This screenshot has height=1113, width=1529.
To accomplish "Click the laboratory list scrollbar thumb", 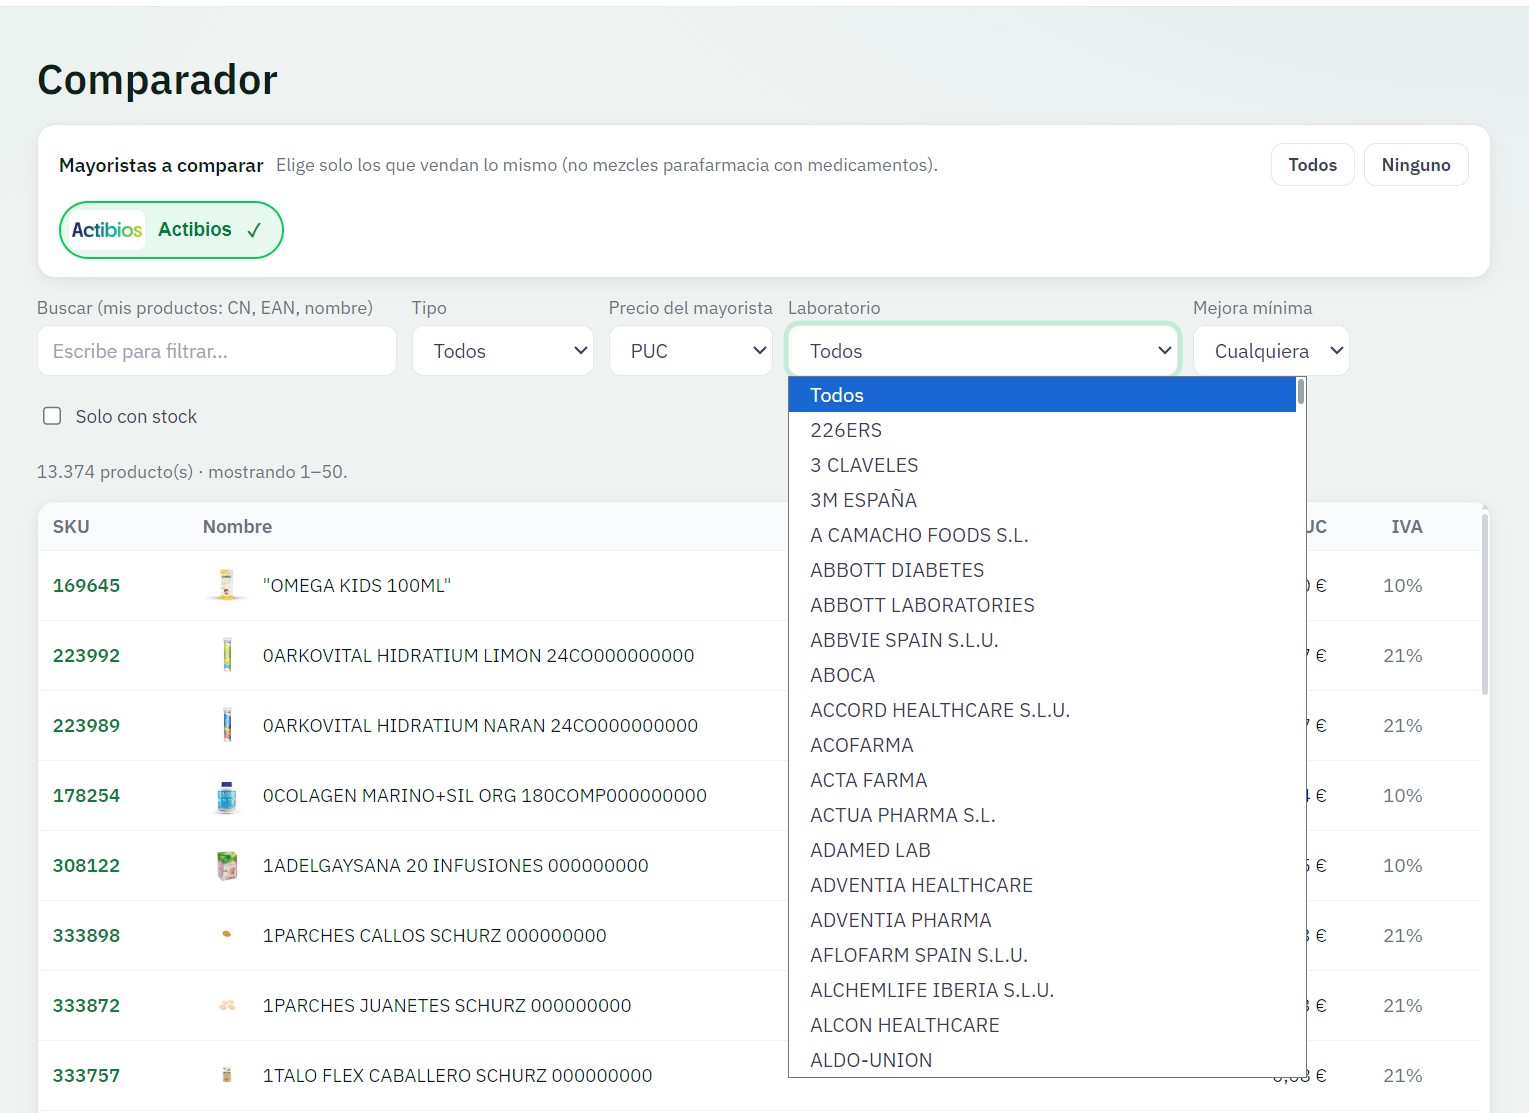I will click(1301, 391).
